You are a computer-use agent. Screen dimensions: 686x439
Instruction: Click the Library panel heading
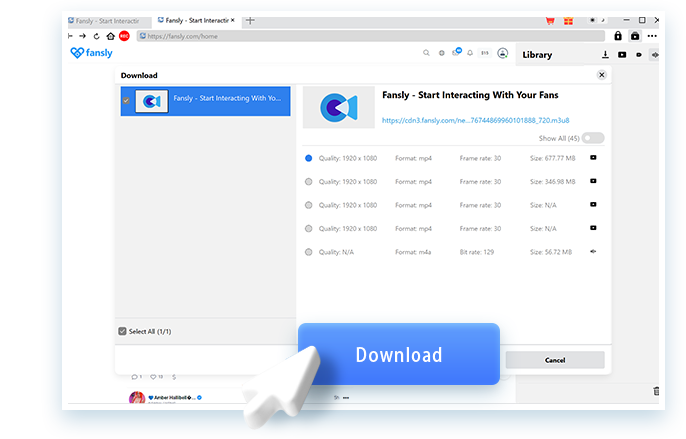[x=537, y=55]
